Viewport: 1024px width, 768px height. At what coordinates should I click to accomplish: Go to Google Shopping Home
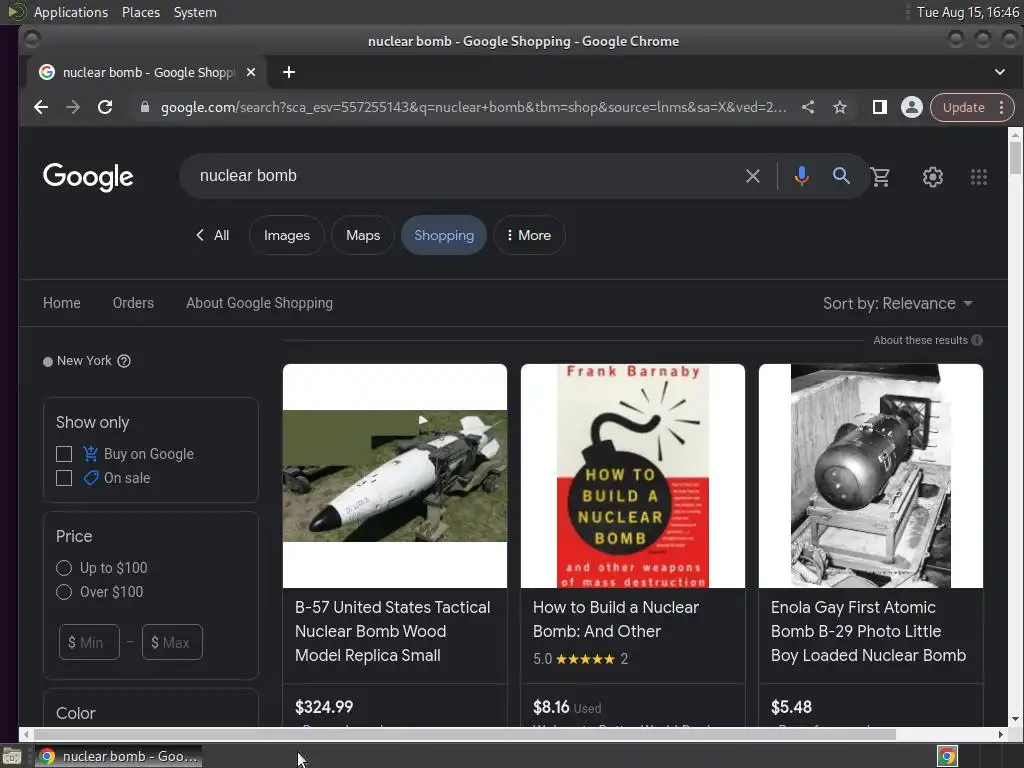(62, 303)
